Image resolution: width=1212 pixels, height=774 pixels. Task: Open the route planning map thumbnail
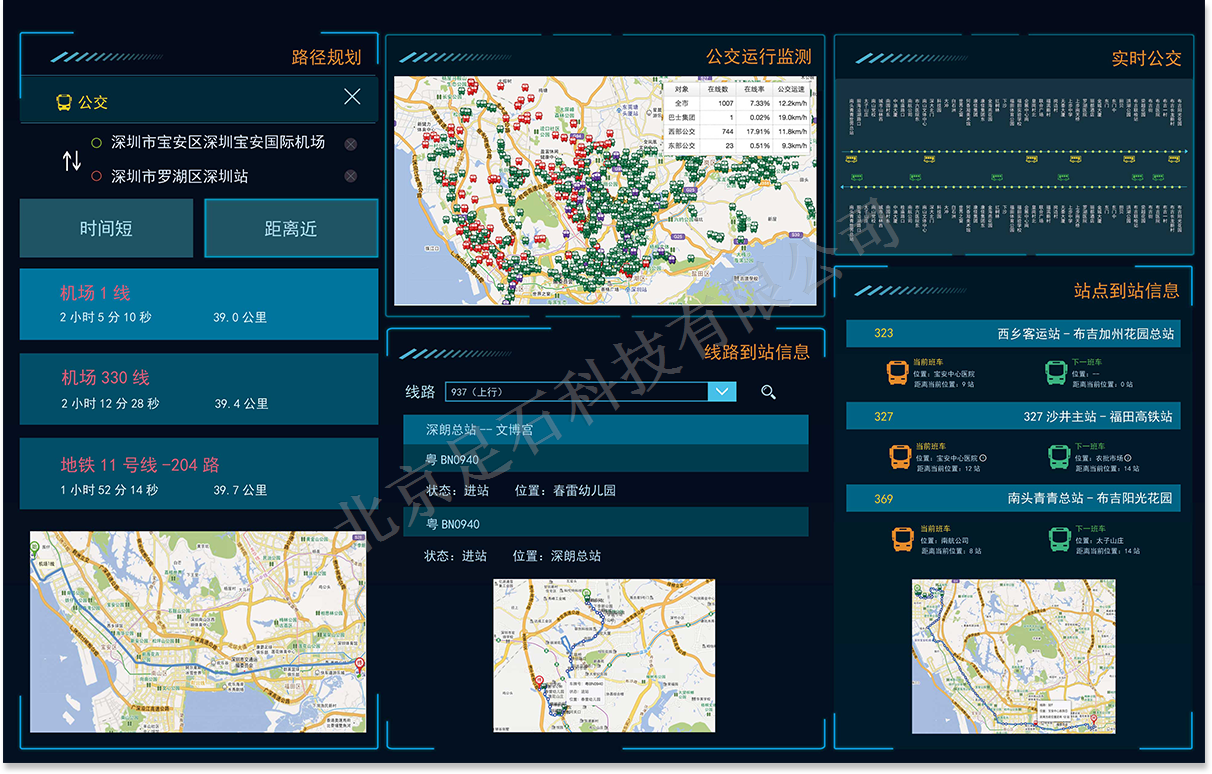click(198, 632)
